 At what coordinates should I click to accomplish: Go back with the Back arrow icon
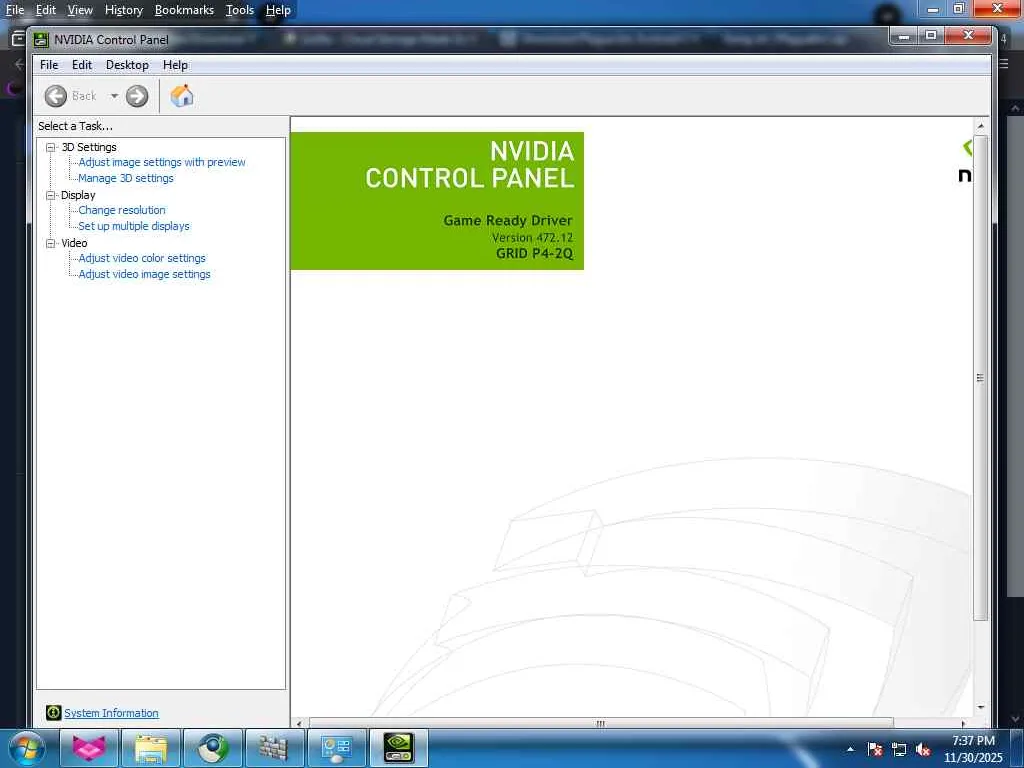pyautogui.click(x=56, y=96)
